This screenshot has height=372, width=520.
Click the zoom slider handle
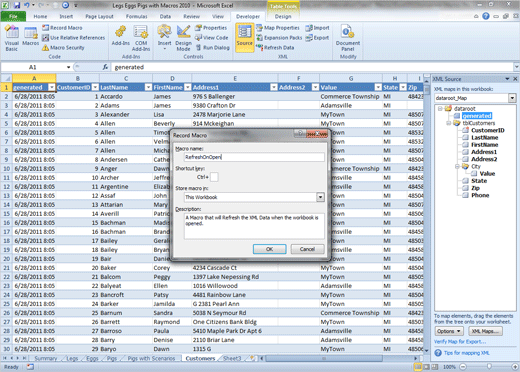tap(489, 367)
